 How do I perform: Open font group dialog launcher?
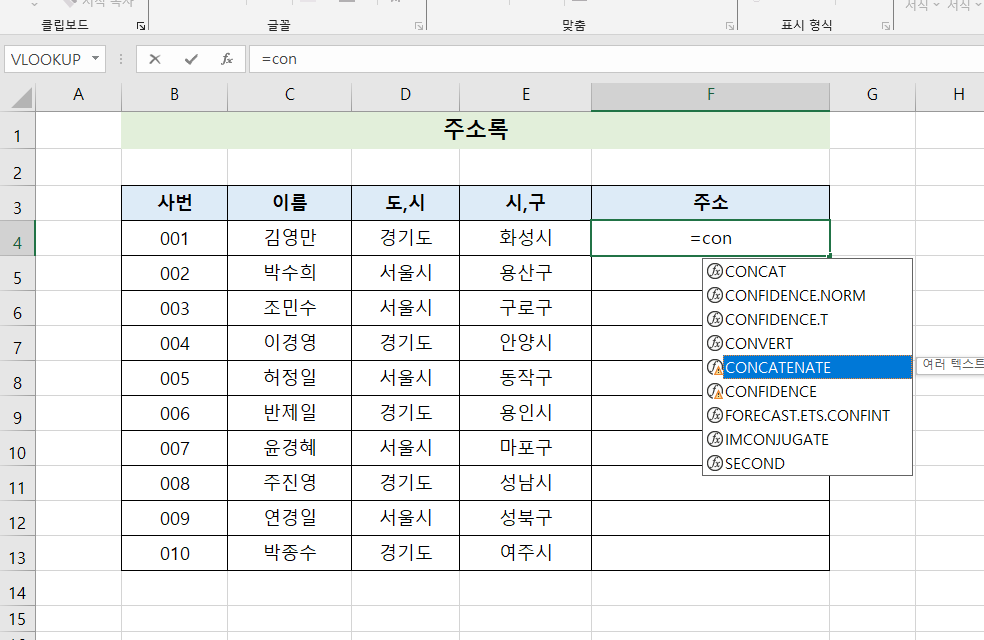(x=419, y=26)
